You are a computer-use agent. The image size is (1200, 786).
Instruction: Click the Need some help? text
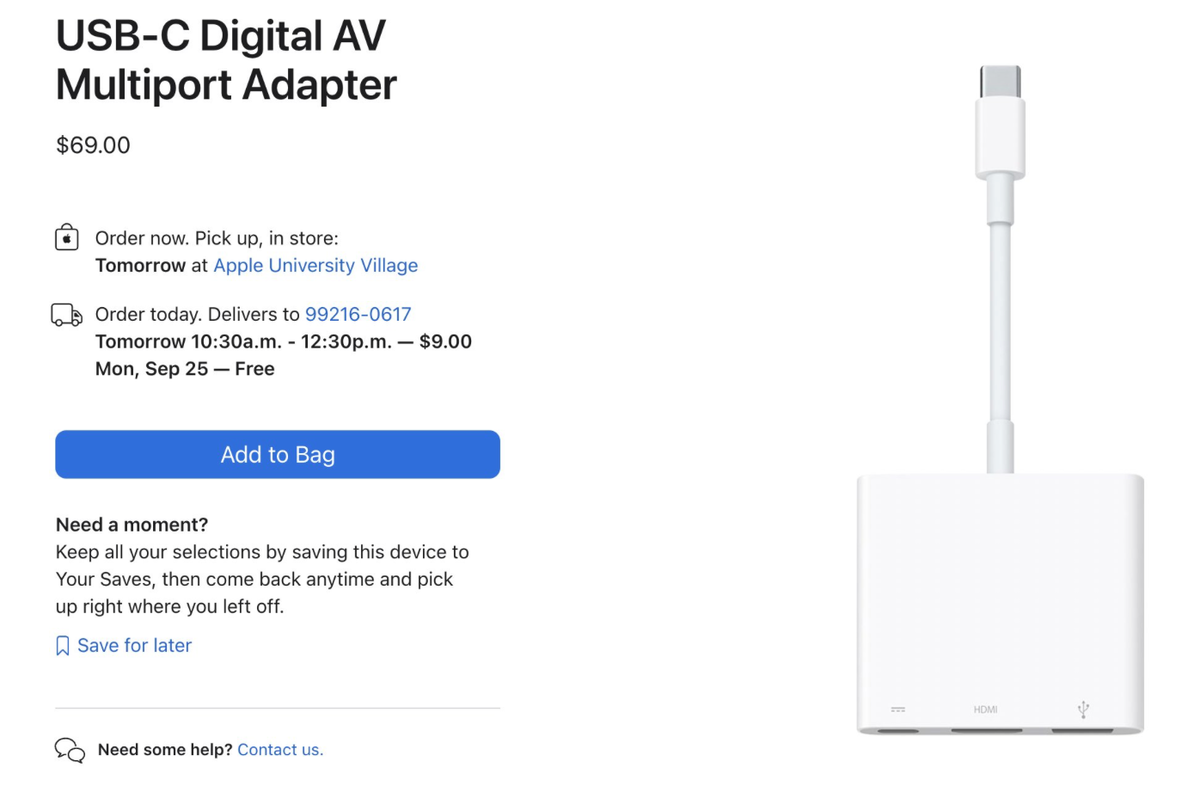pos(165,750)
